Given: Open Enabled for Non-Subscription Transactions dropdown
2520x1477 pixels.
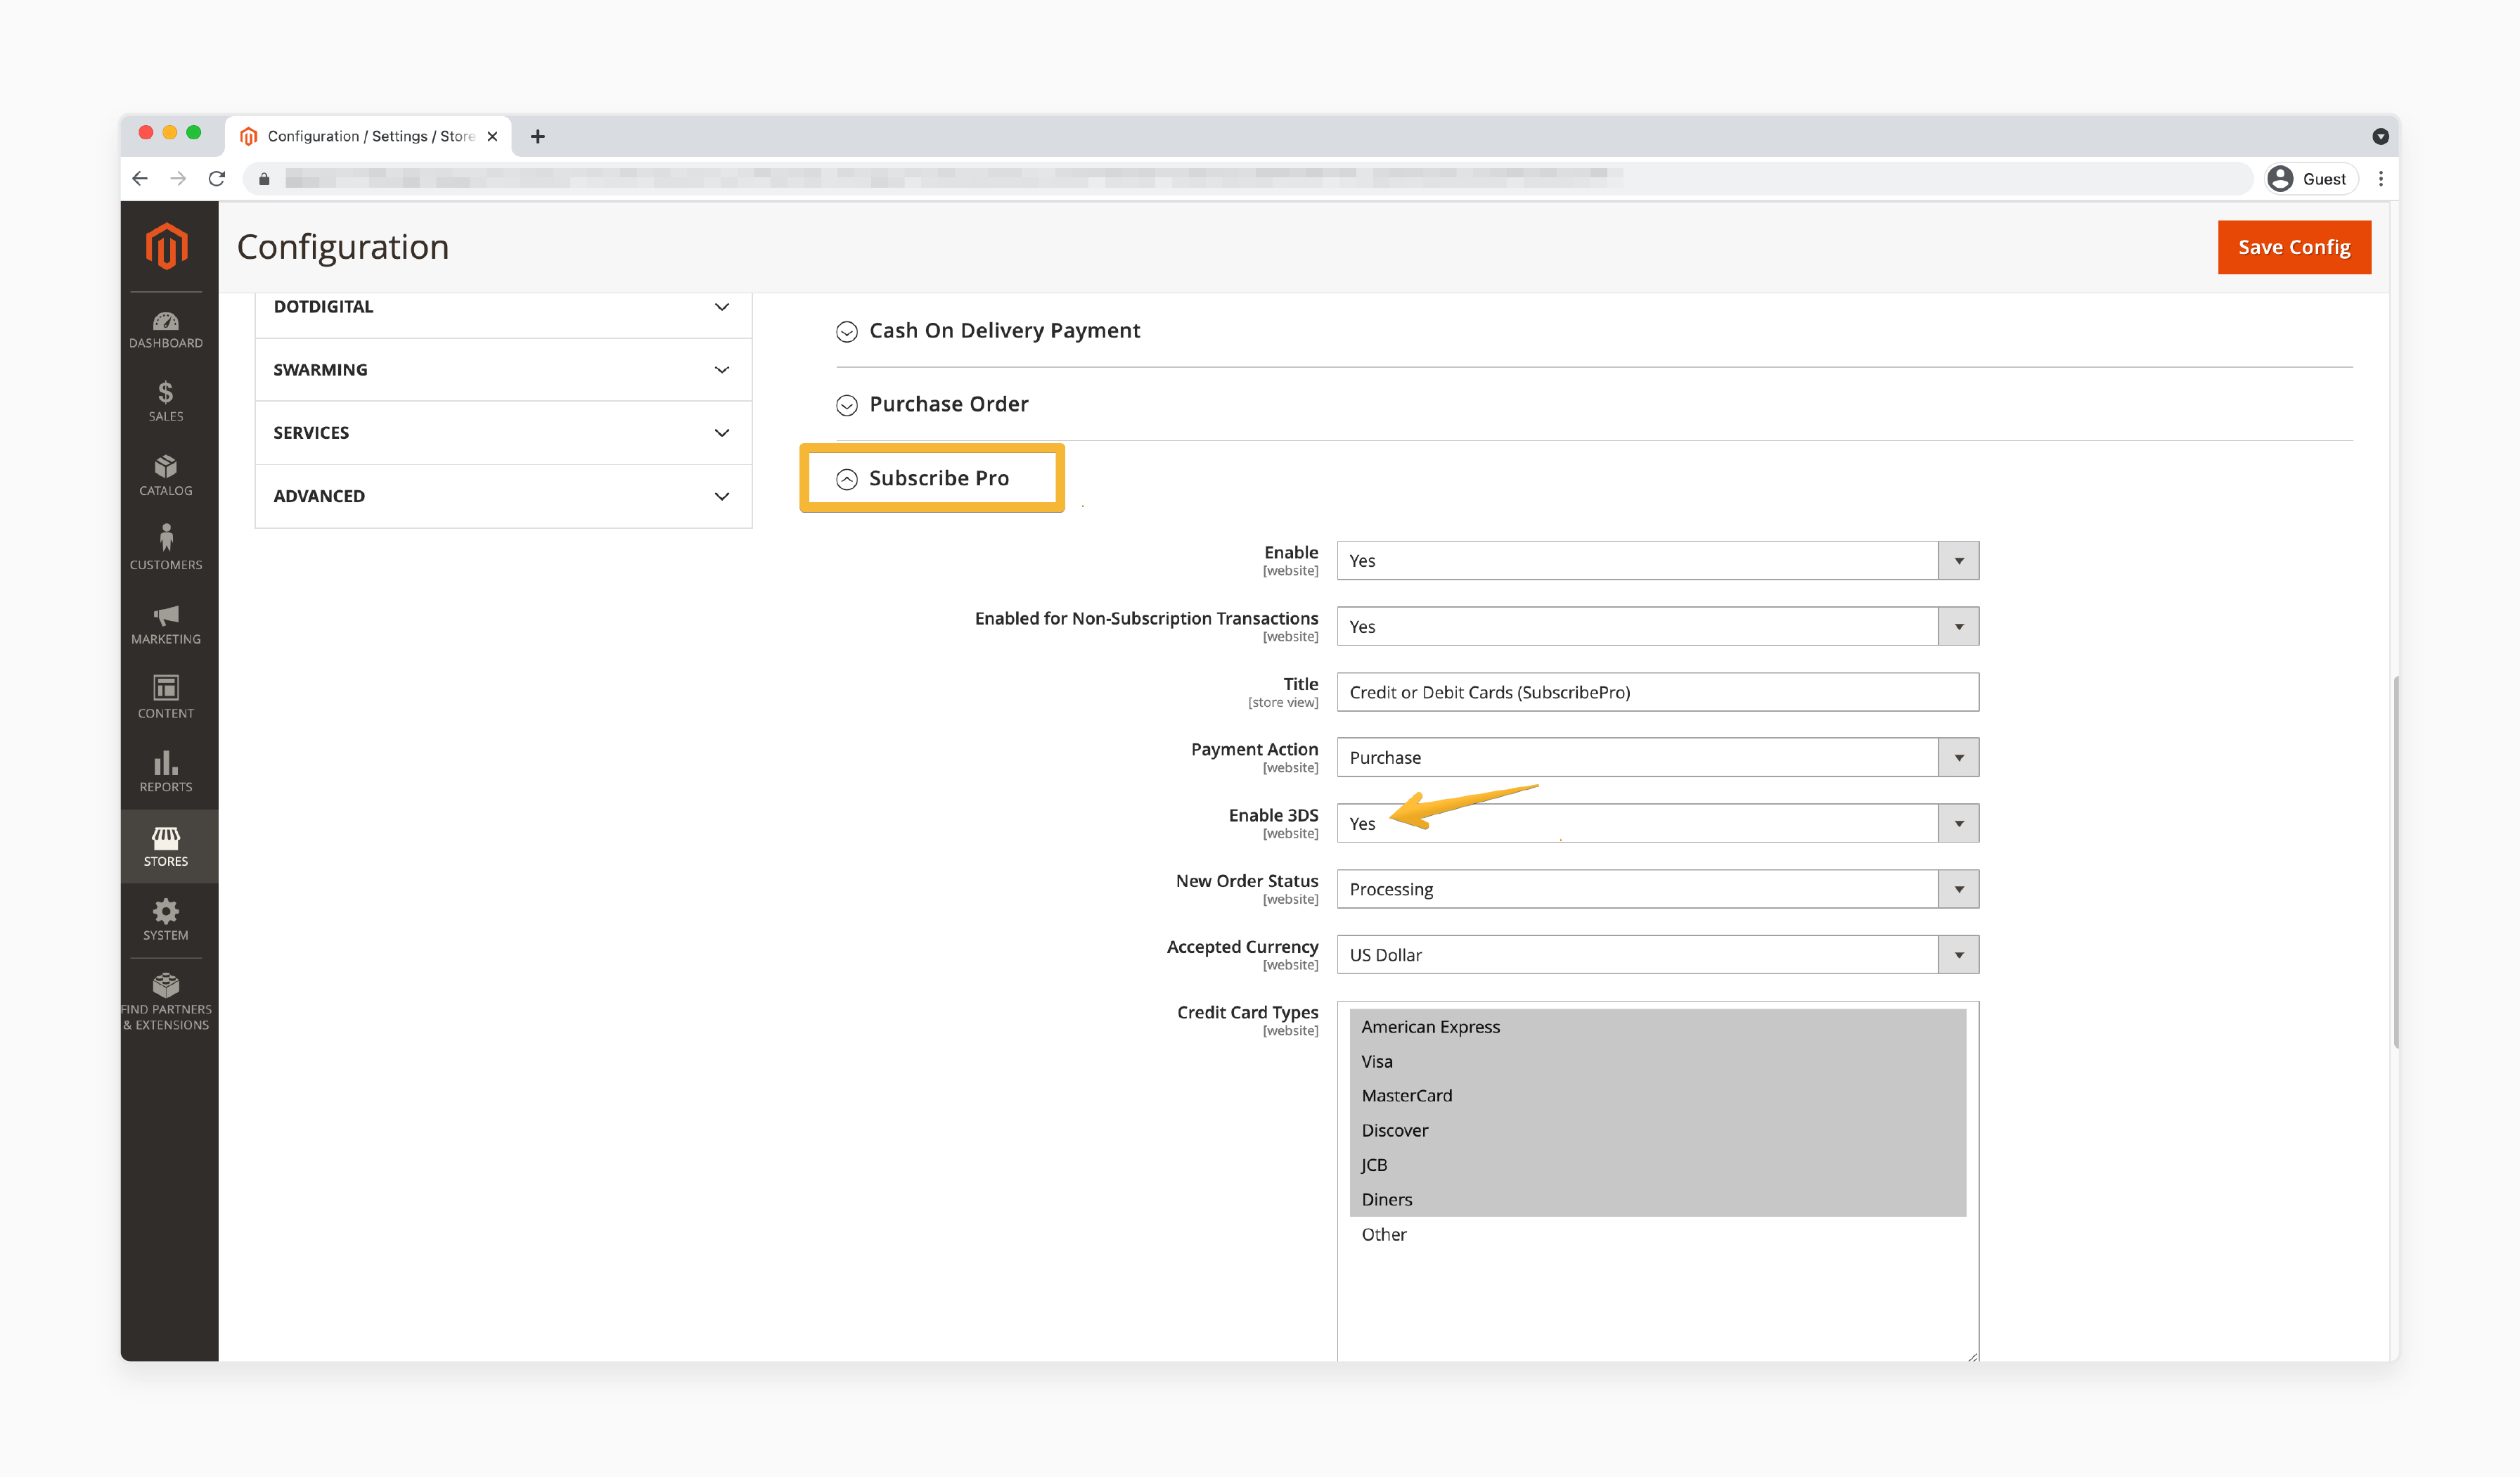Looking at the screenshot, I should (1658, 627).
